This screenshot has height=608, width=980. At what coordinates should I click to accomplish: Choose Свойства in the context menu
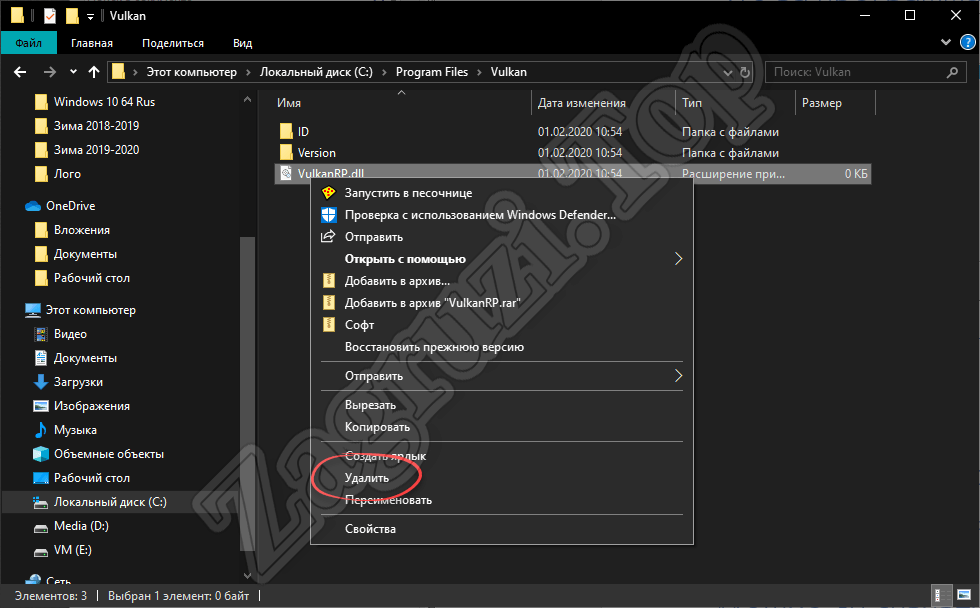click(370, 529)
